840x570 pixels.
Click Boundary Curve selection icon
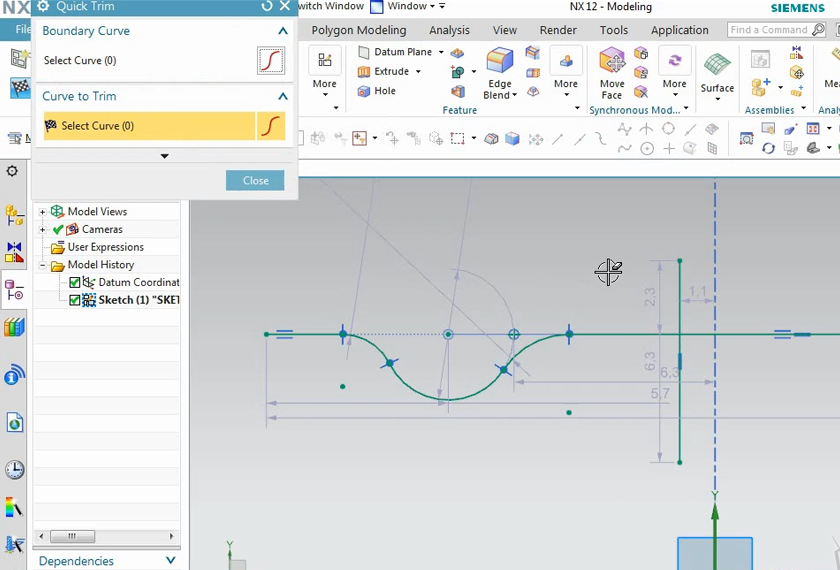click(271, 61)
